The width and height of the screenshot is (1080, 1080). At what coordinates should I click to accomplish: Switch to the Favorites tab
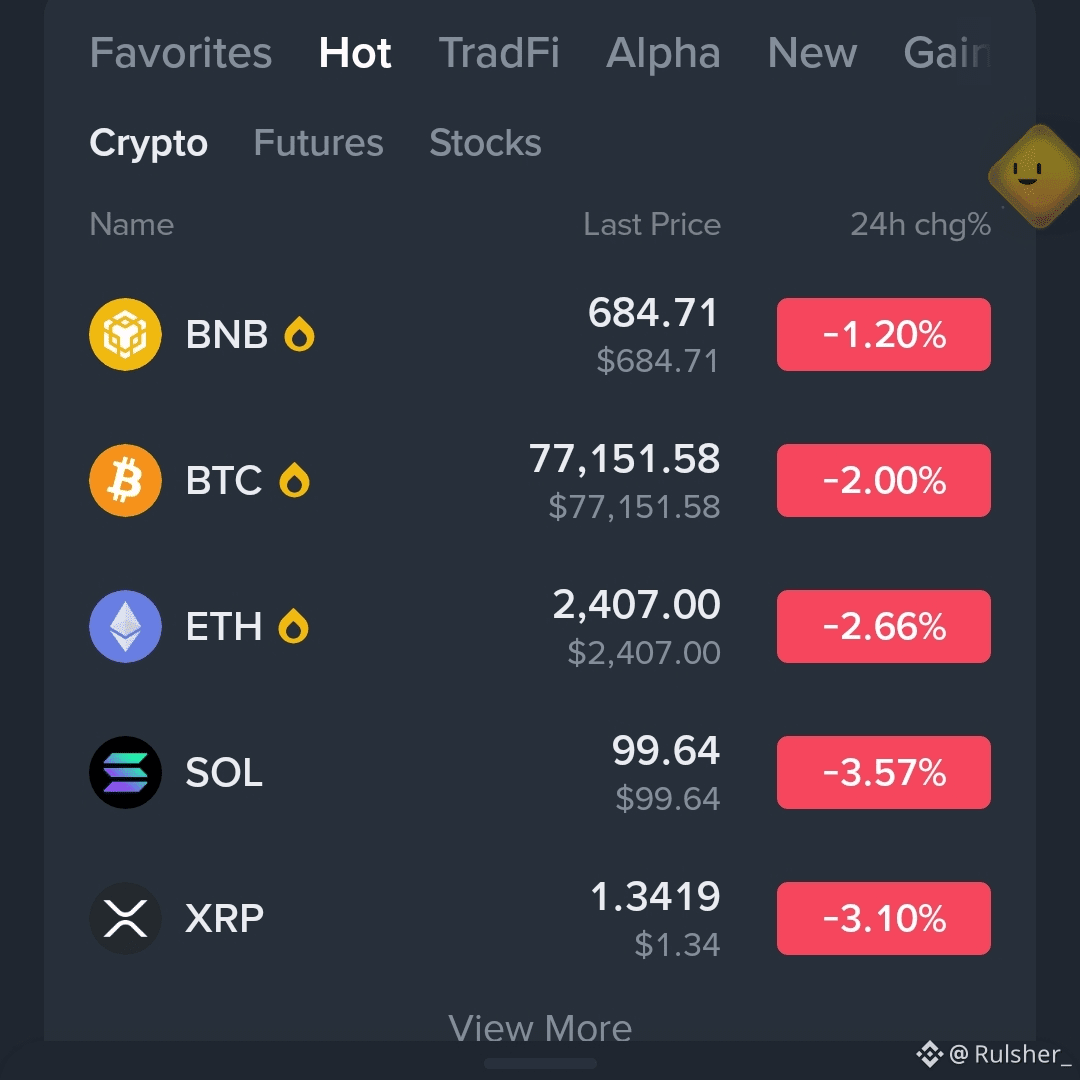(x=181, y=52)
